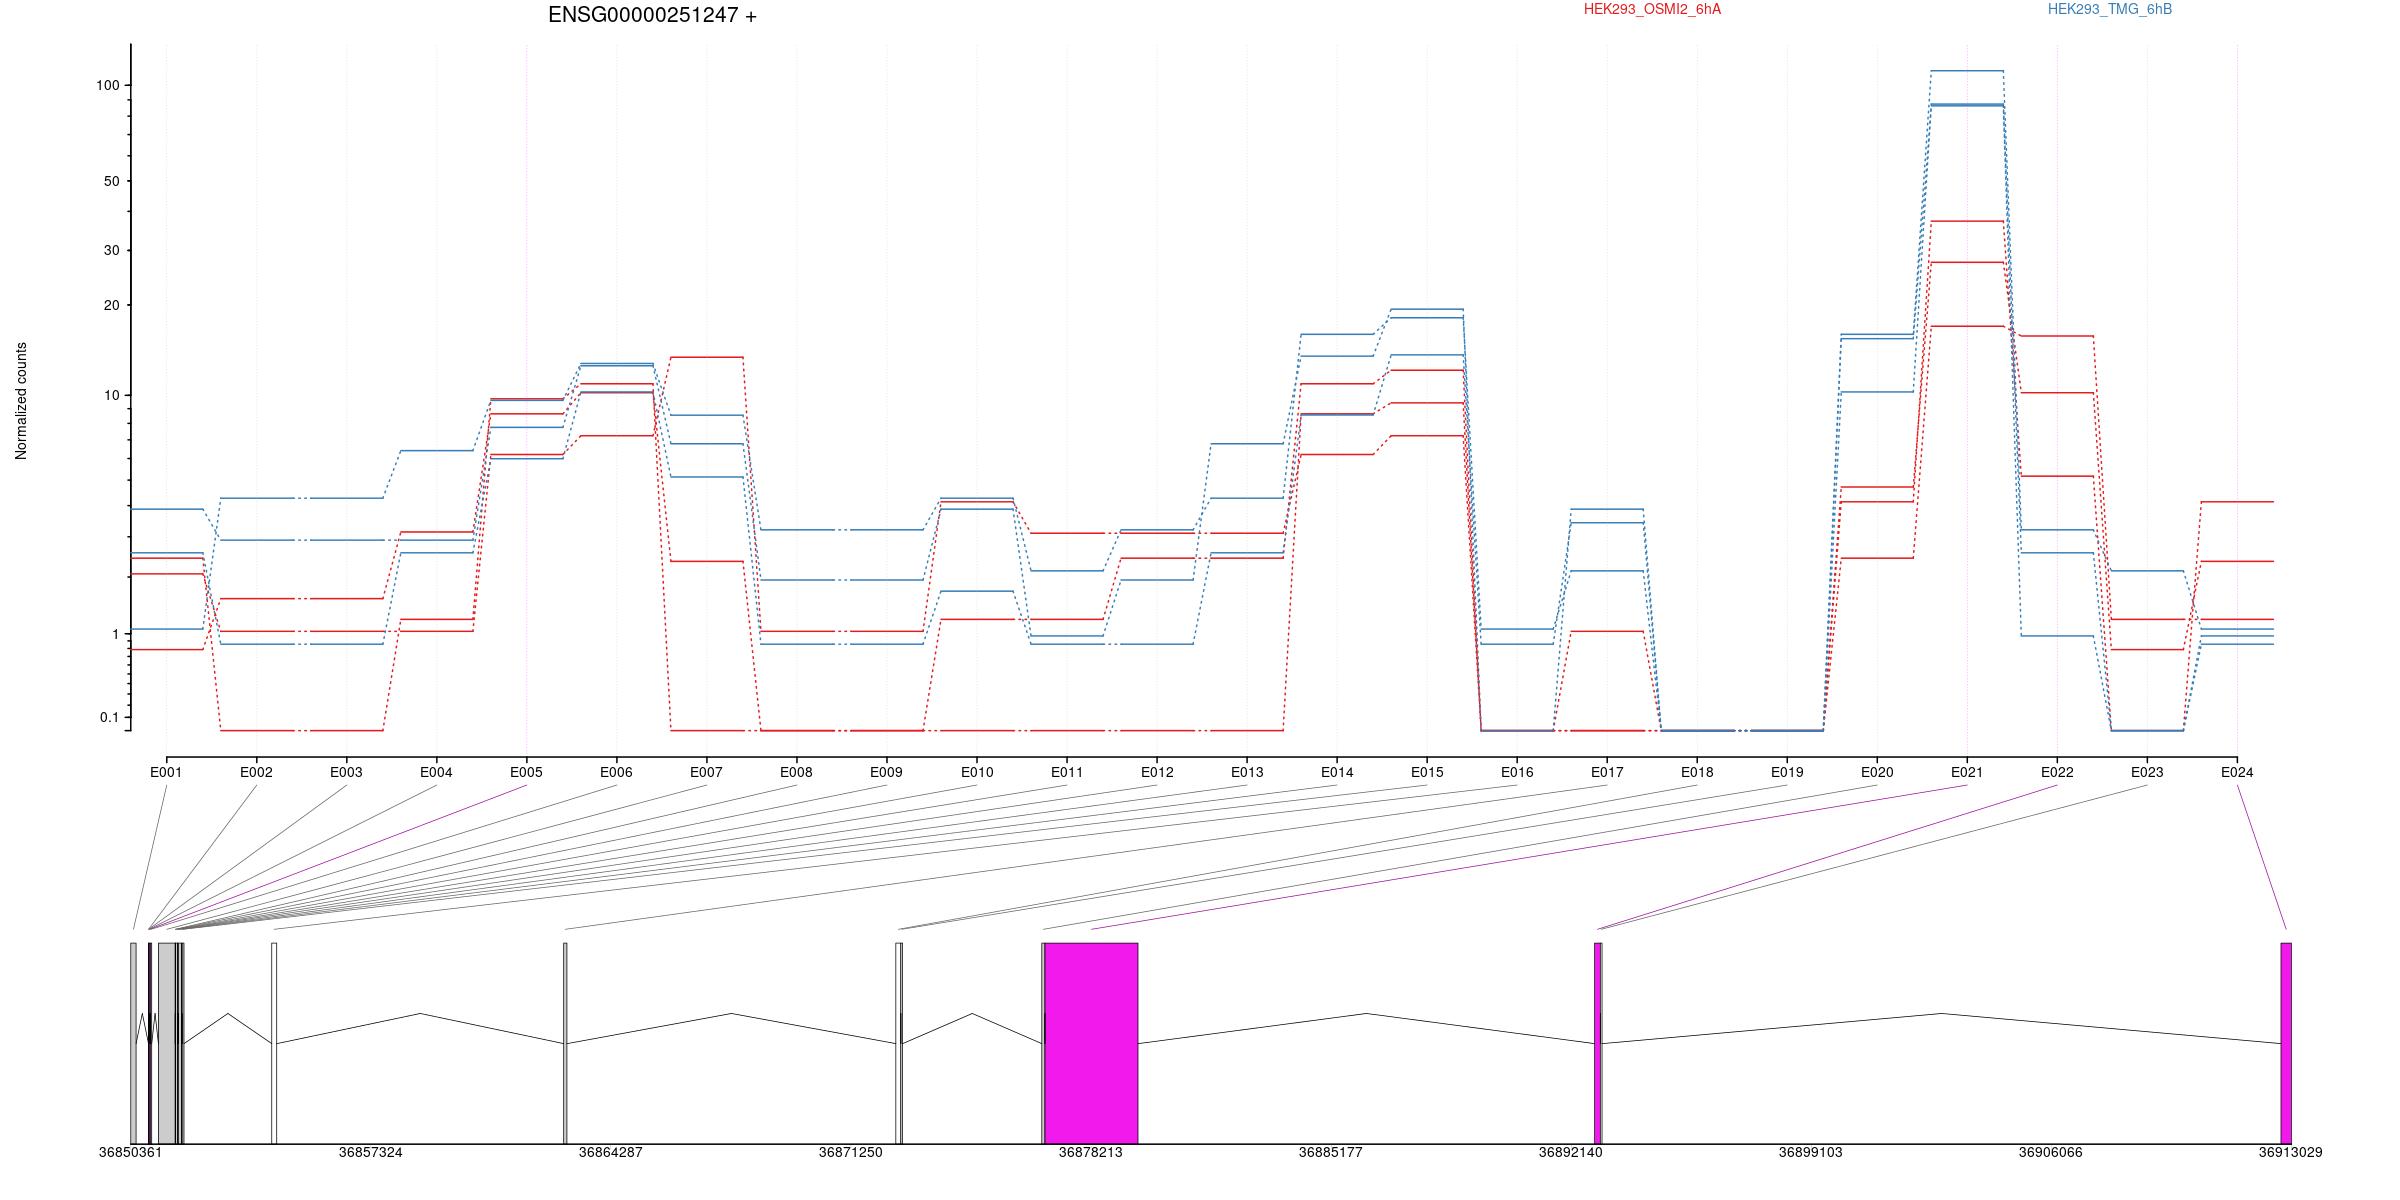Click the E020 exon label

(x=1877, y=772)
